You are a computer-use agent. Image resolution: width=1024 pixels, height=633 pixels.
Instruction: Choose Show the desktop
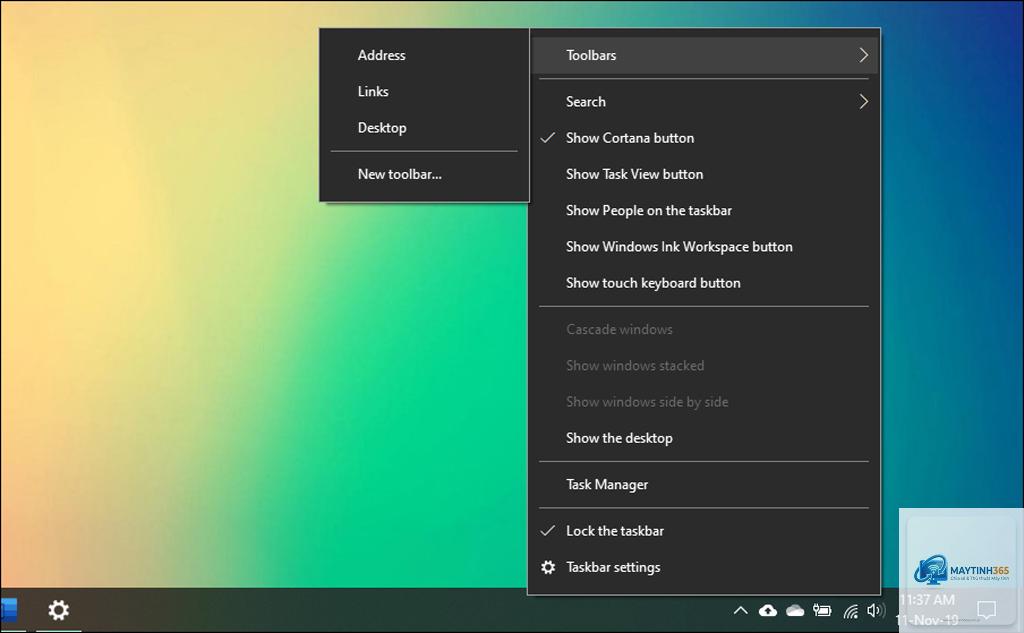[704, 438]
